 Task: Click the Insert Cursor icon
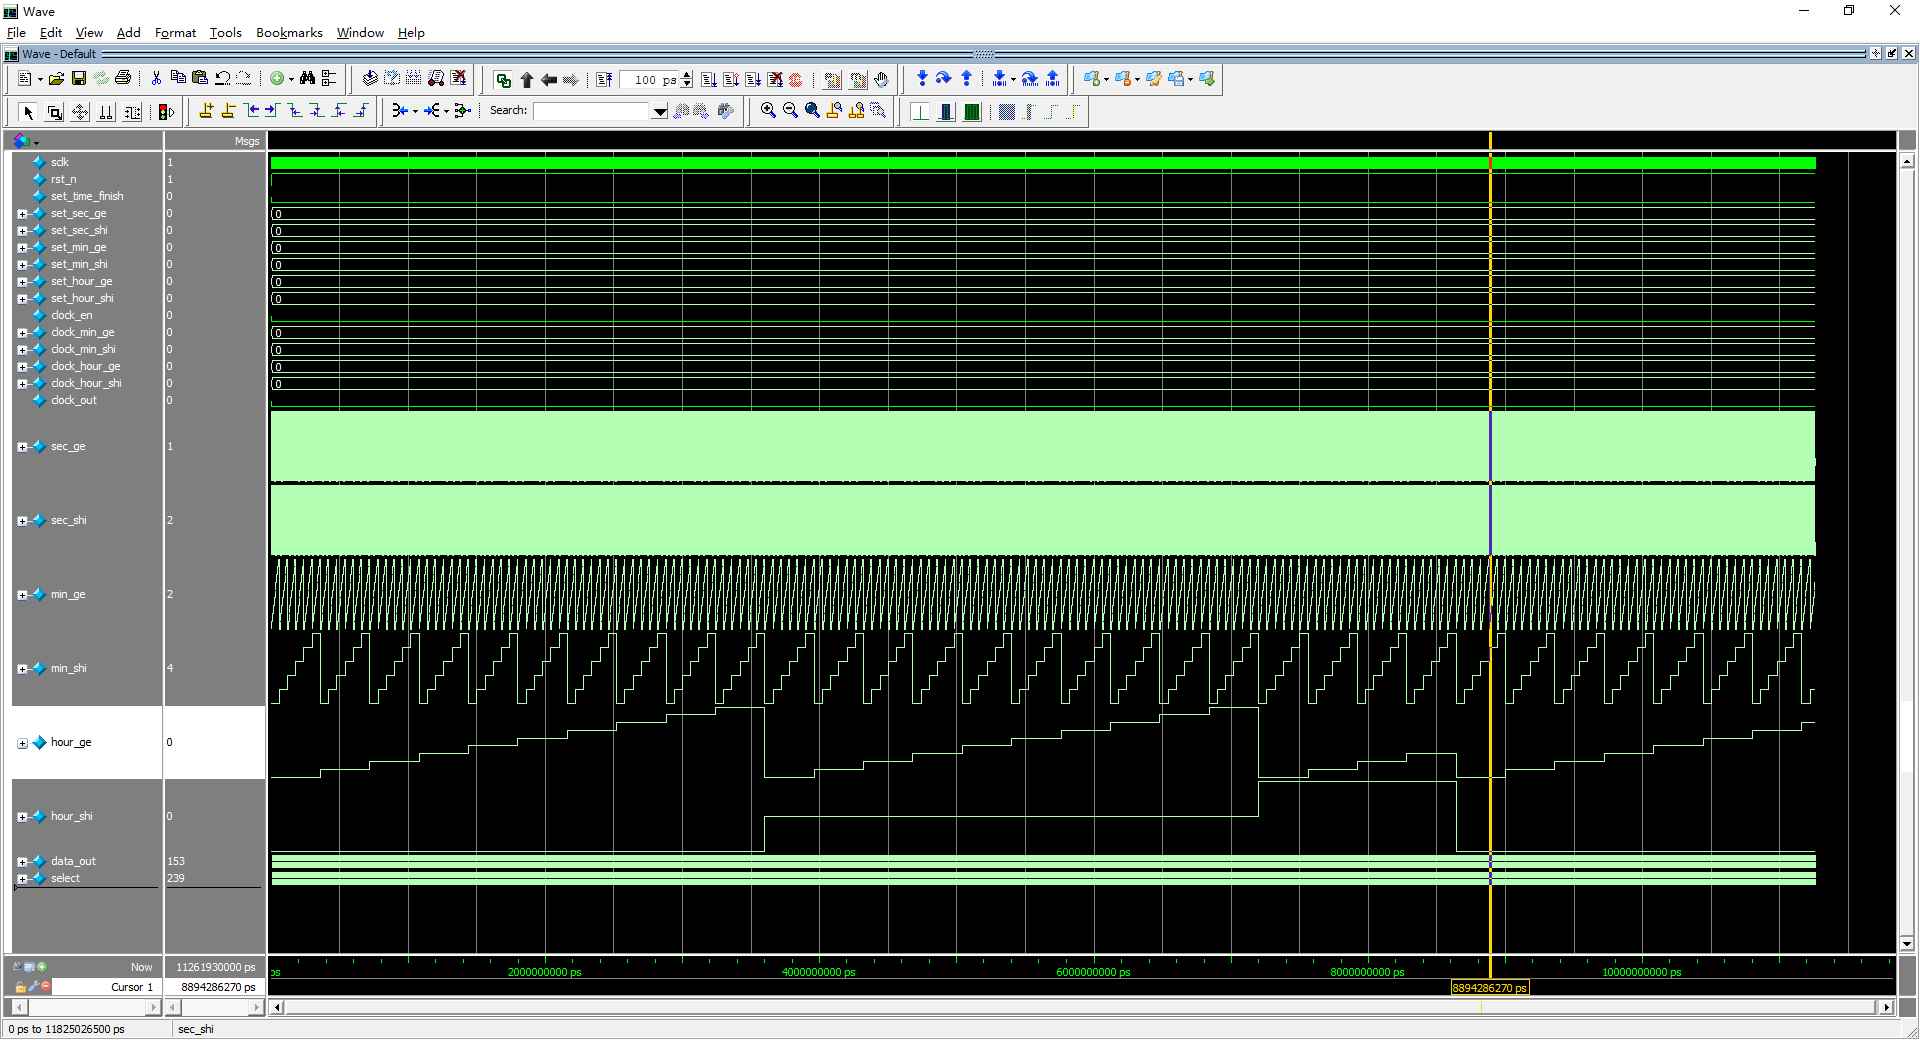point(206,111)
